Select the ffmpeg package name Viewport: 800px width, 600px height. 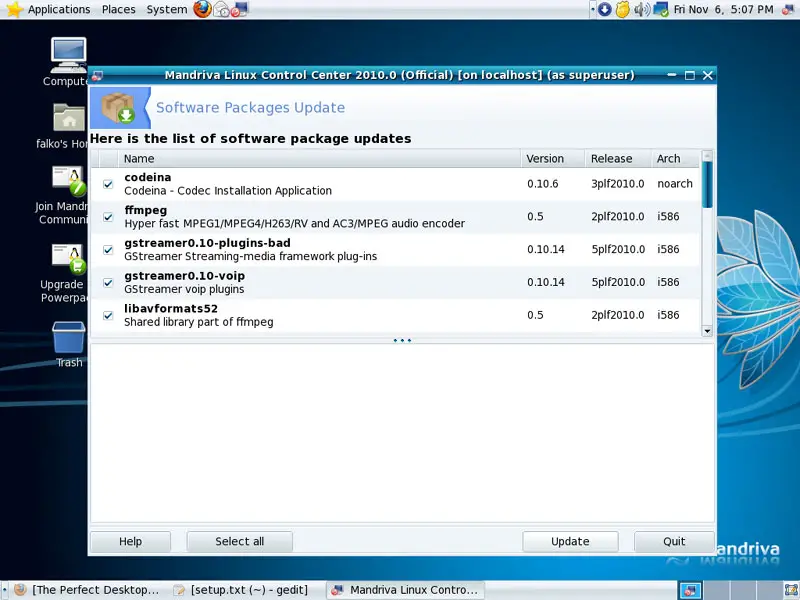[x=145, y=210]
